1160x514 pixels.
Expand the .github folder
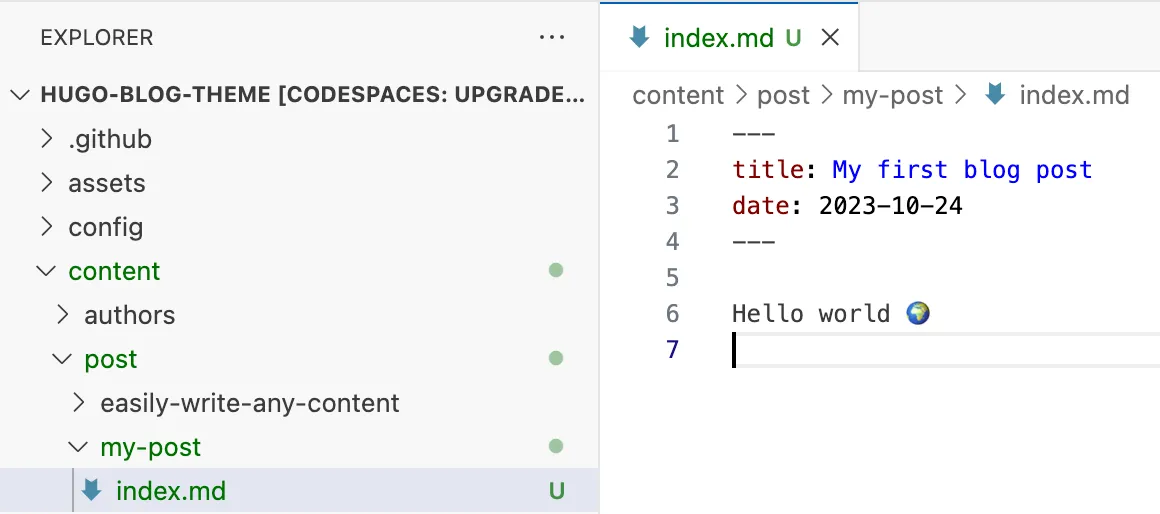(x=46, y=139)
